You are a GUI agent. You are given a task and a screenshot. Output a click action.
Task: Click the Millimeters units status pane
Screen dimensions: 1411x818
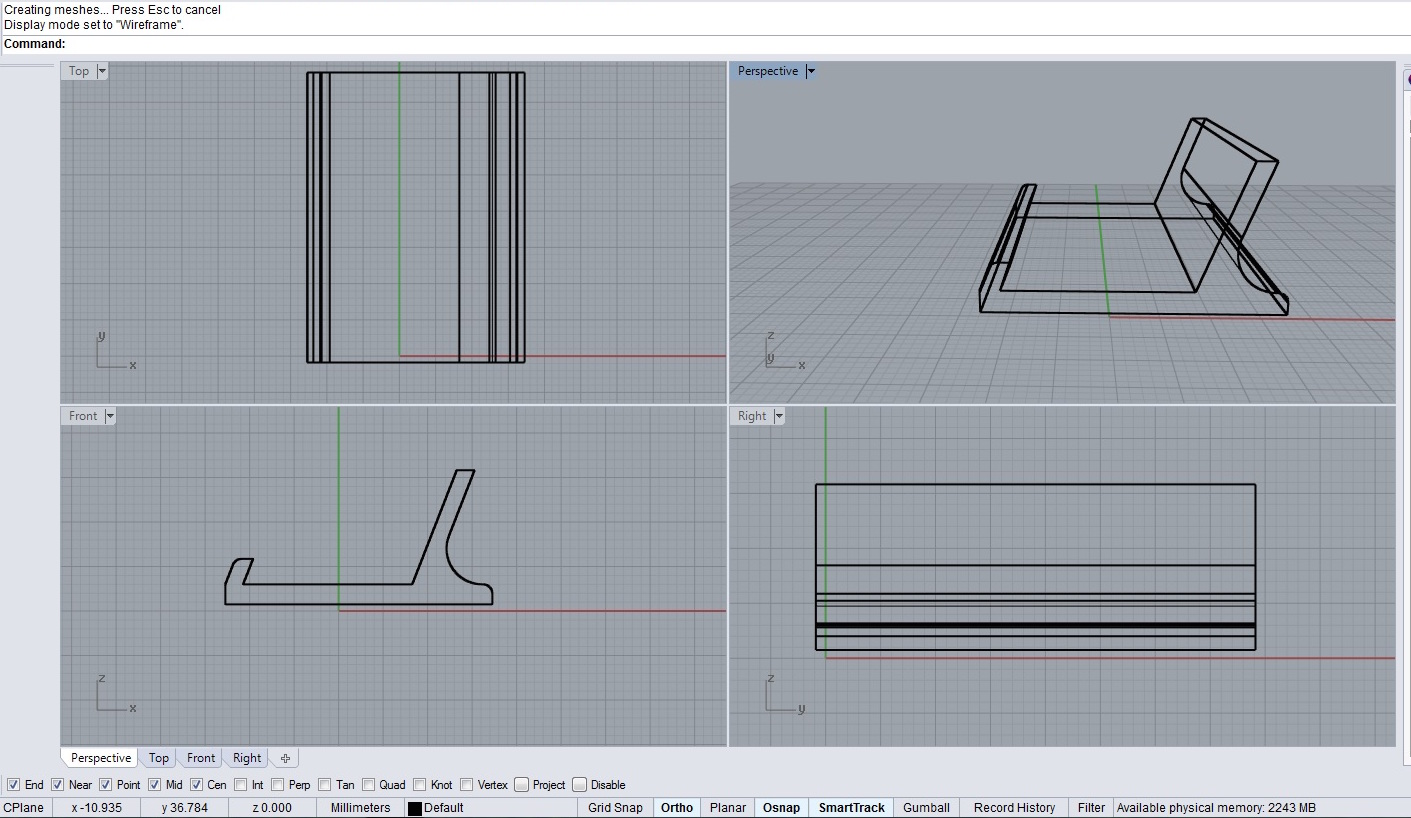(x=360, y=808)
